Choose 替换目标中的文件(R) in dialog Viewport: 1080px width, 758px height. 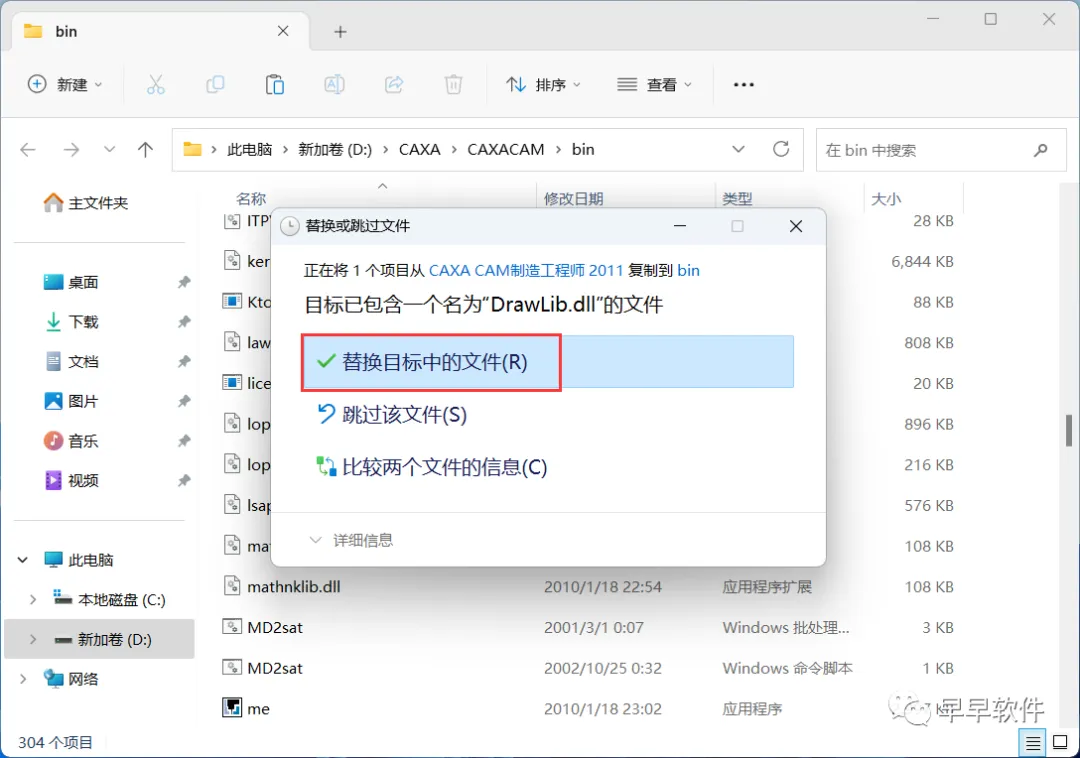[548, 362]
